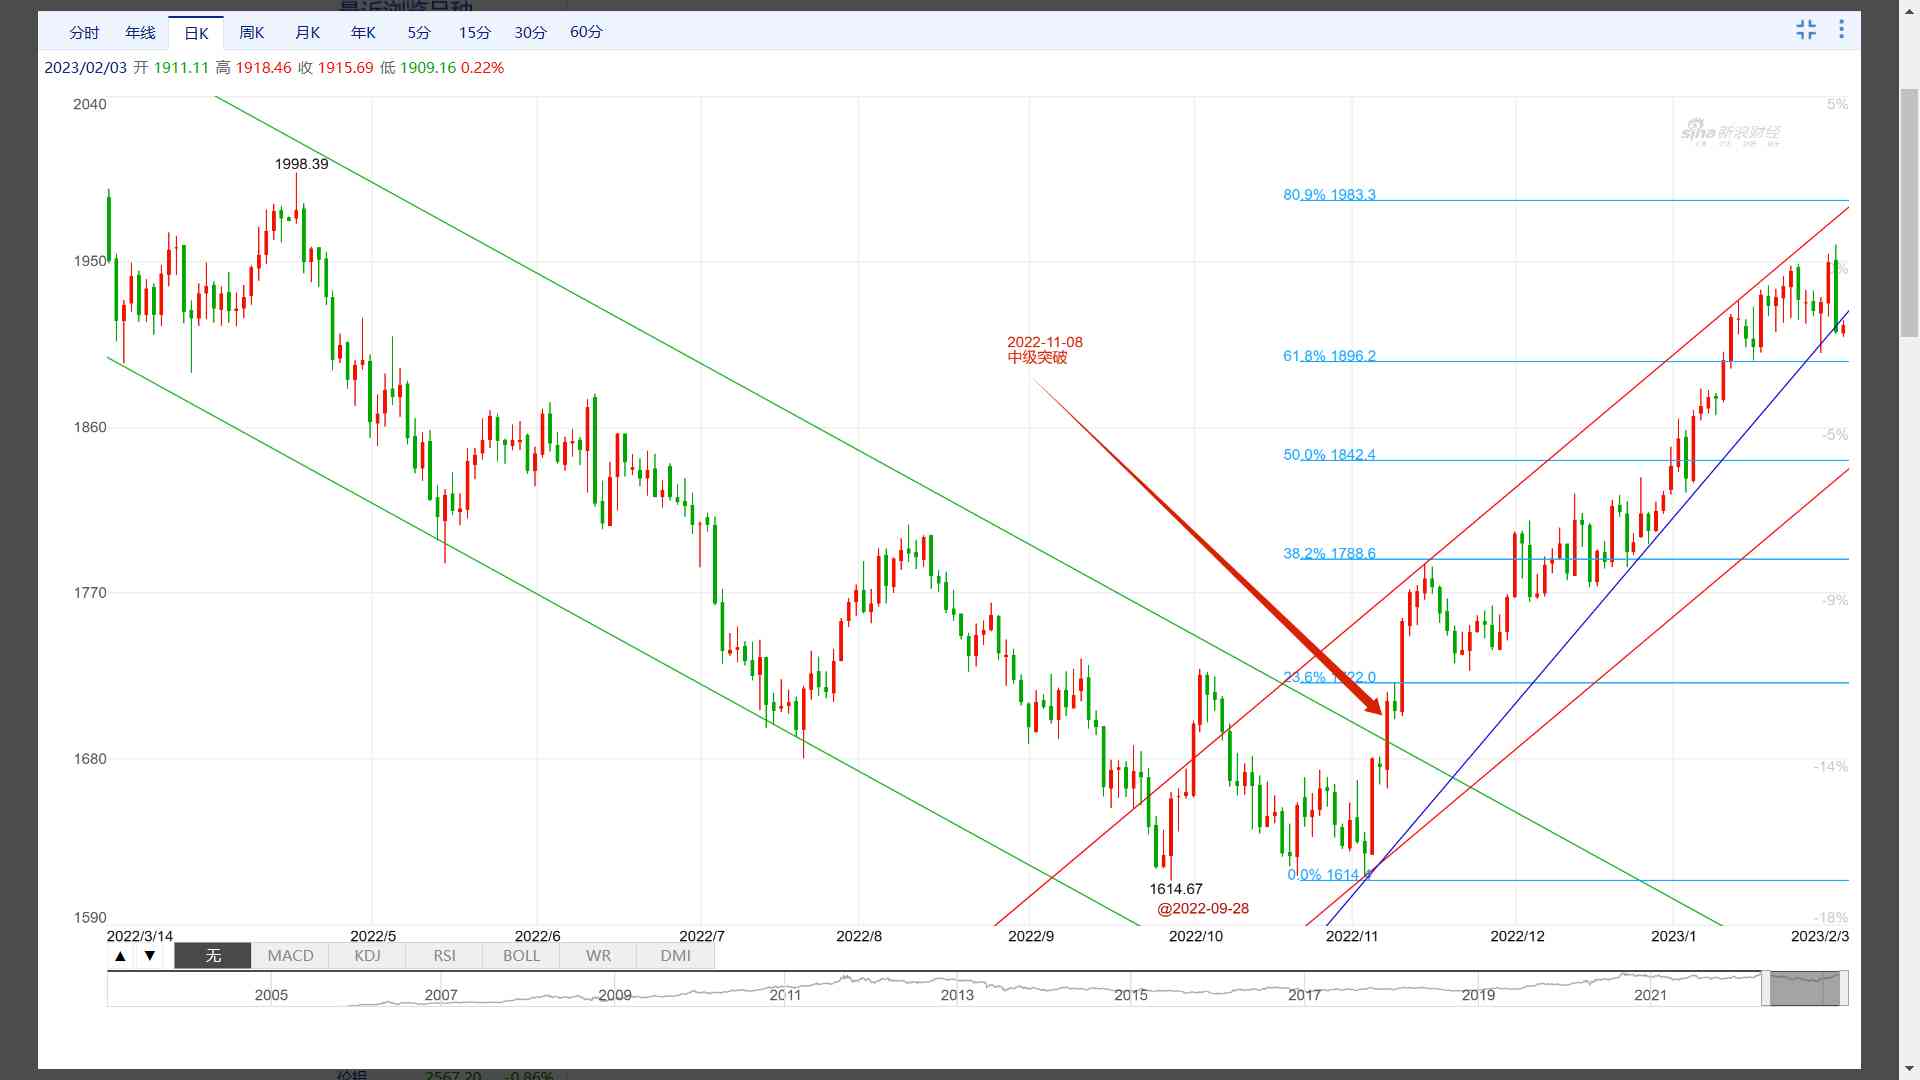Choose the 15分 interval tab
Viewport: 1920px width, 1080px height.
tap(475, 33)
